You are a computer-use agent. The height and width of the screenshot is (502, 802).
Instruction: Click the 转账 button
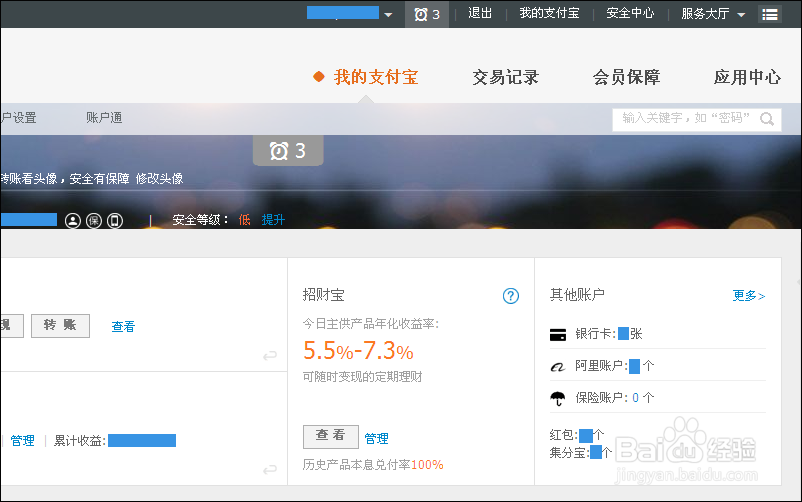pos(60,326)
